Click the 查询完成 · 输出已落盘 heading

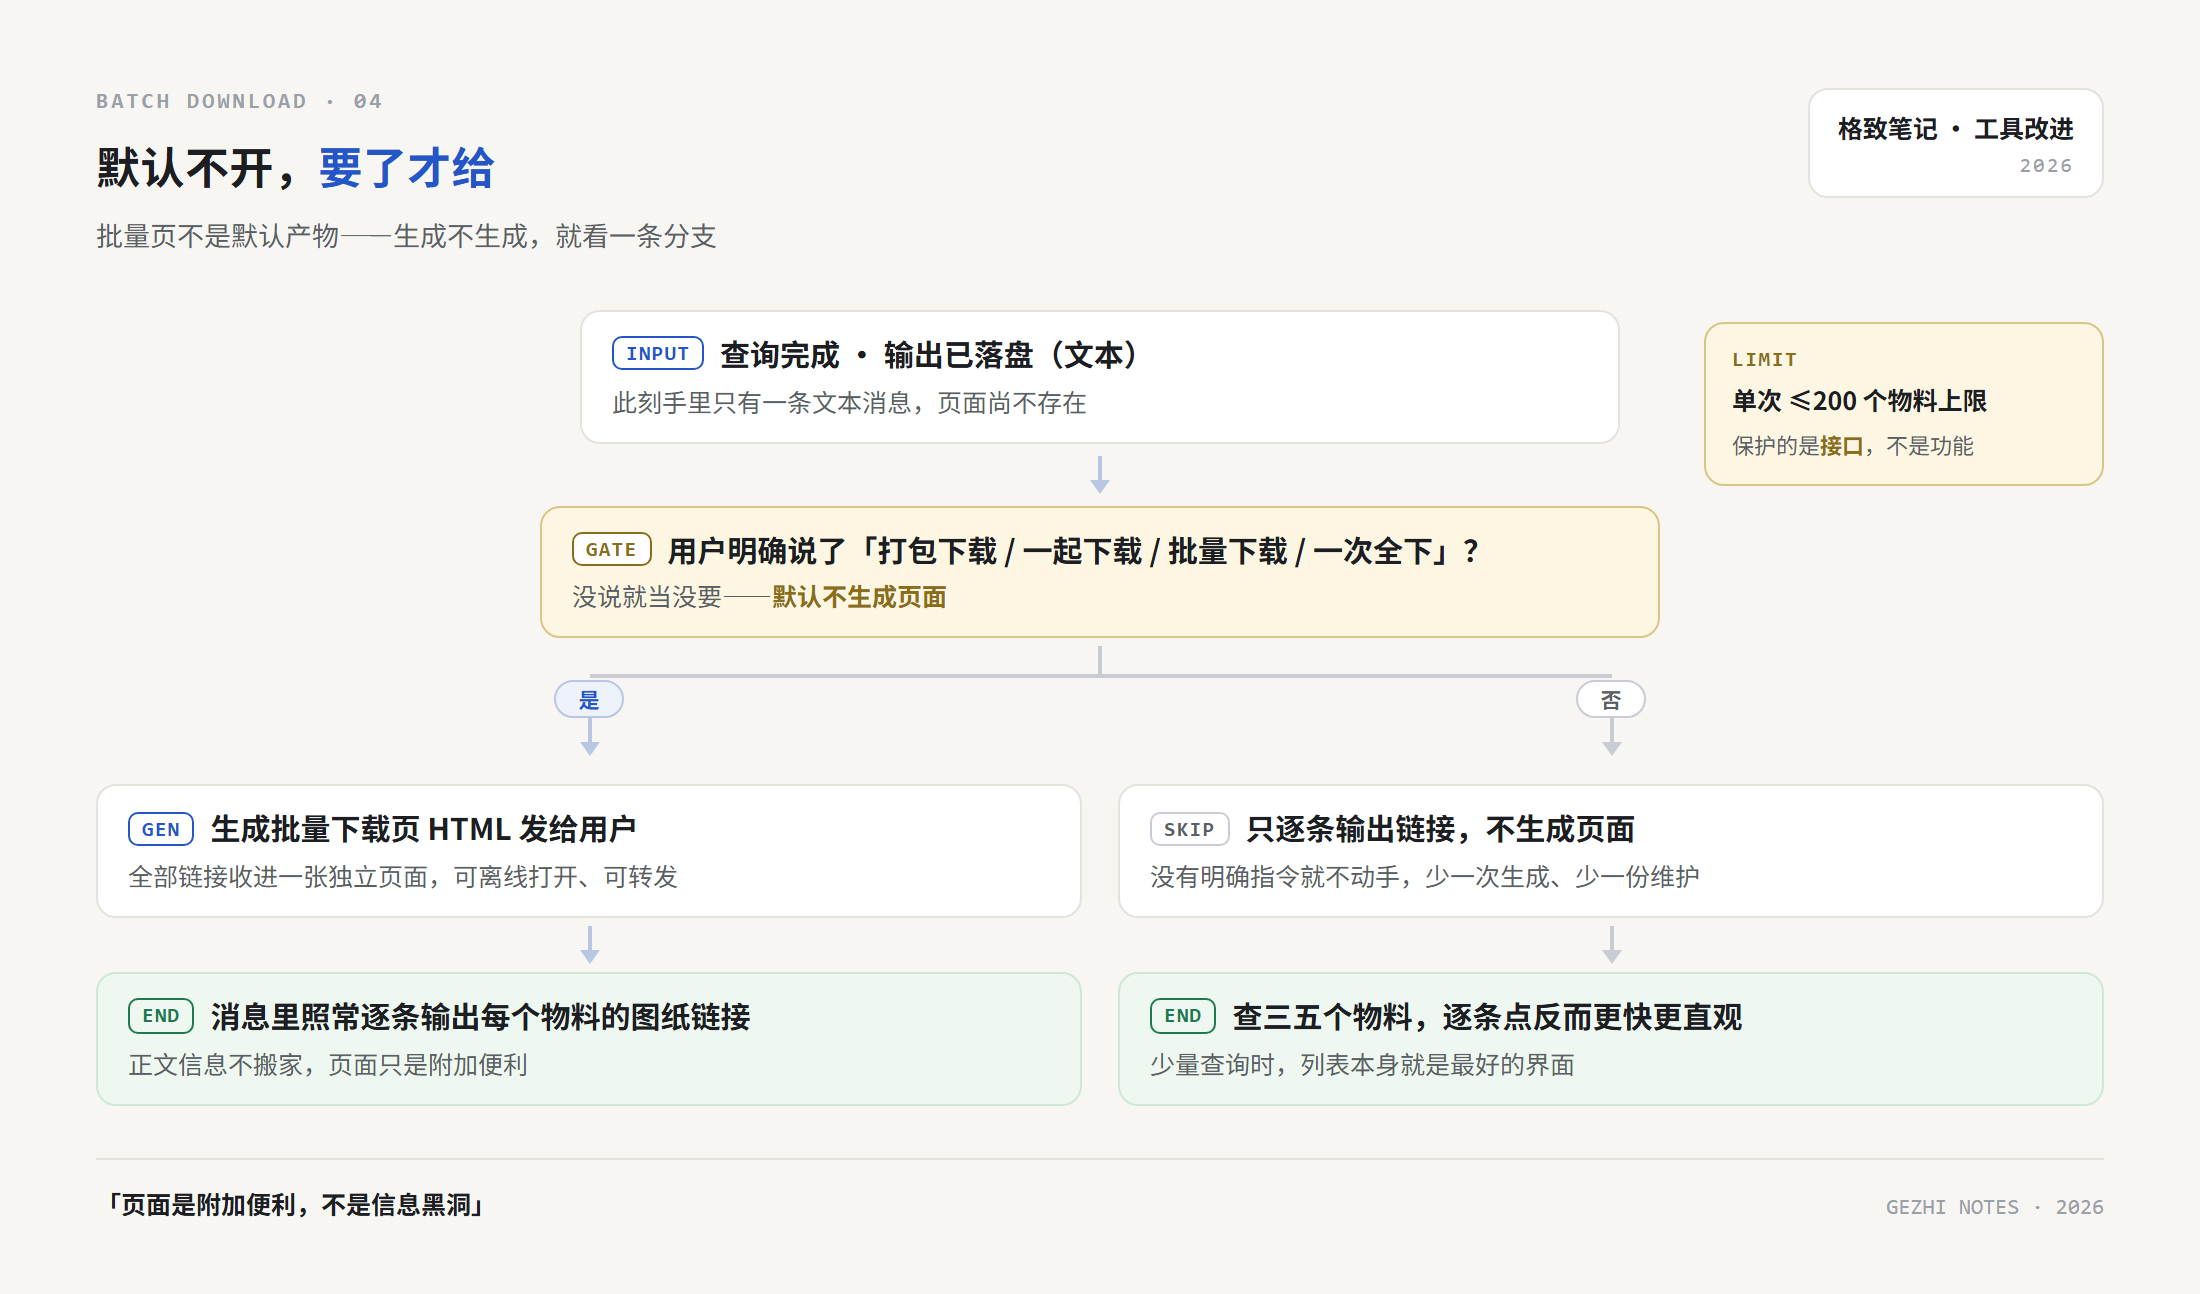tap(928, 355)
